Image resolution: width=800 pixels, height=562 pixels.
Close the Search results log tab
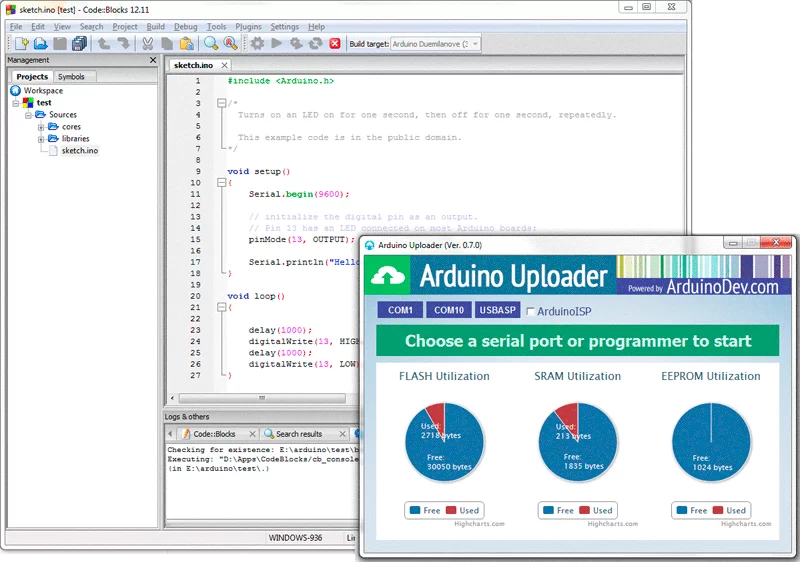(x=342, y=434)
